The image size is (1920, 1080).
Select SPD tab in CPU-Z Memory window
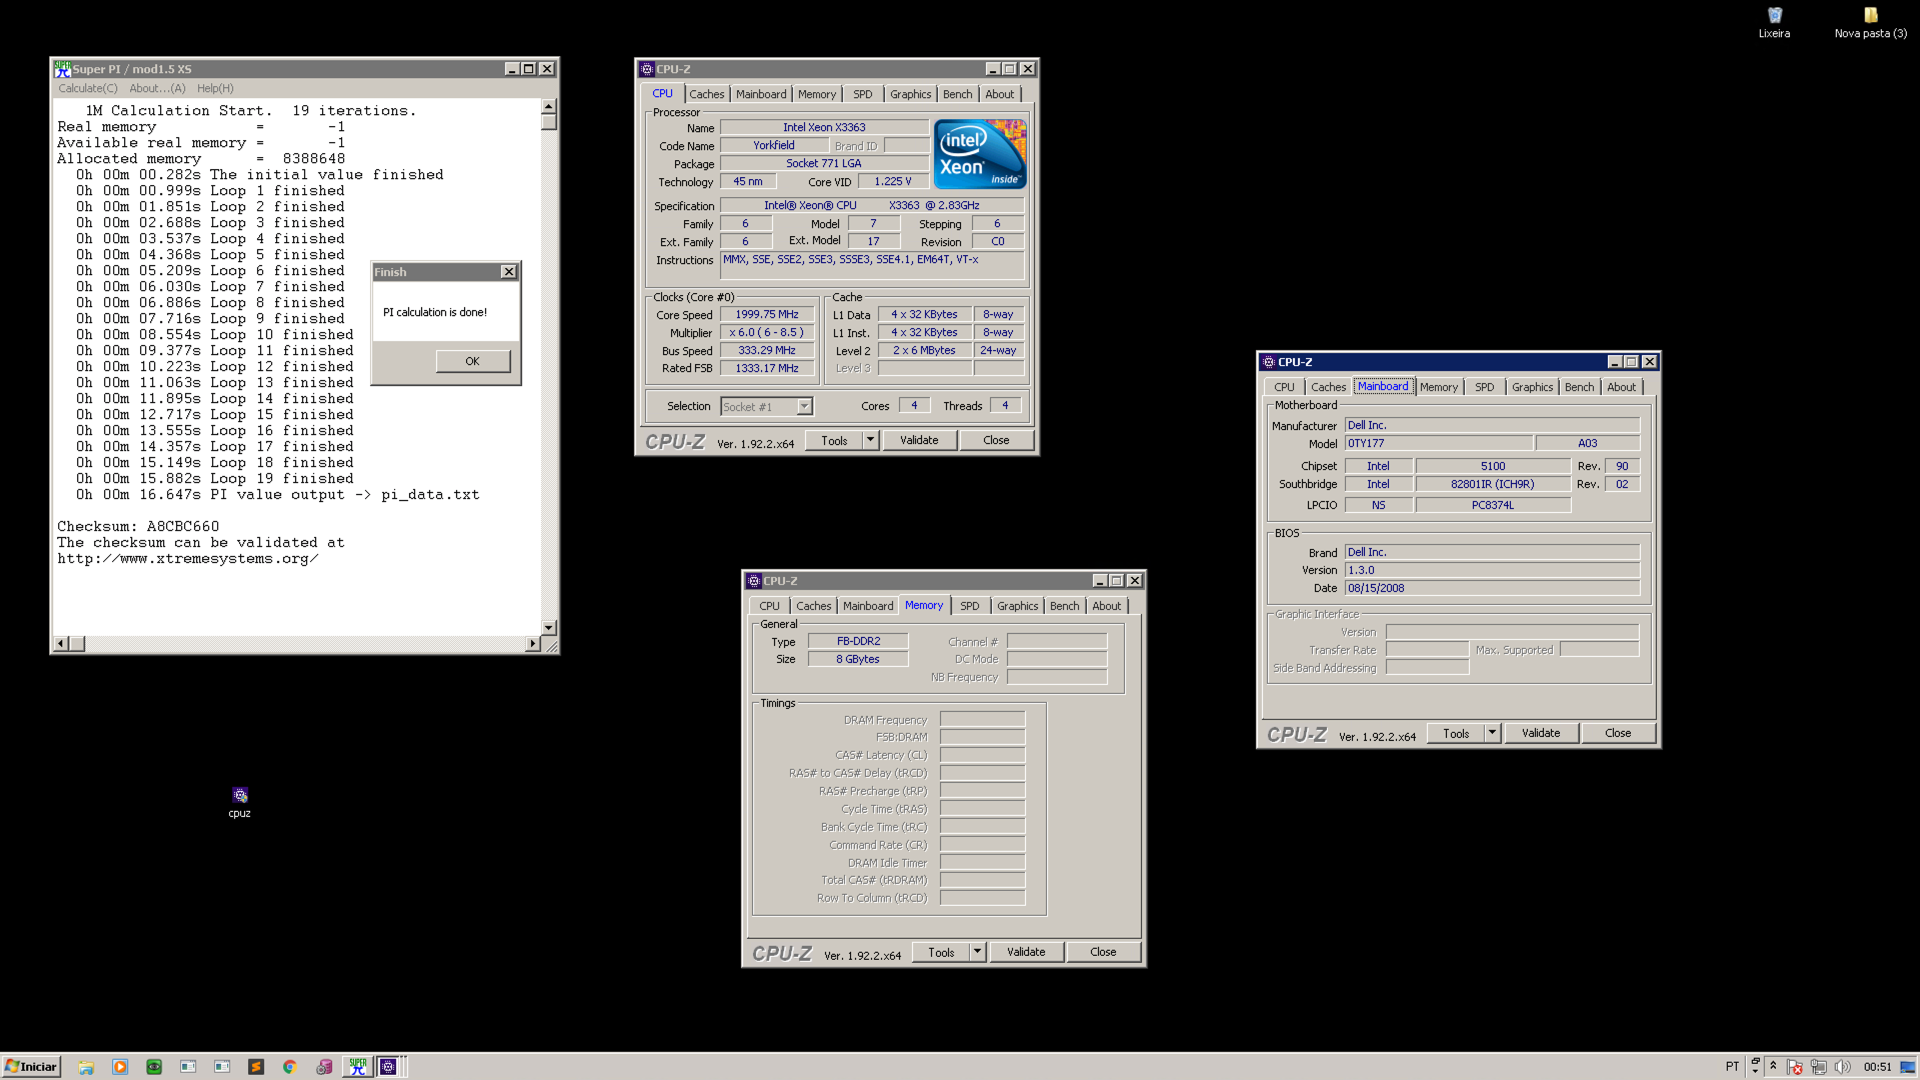click(970, 606)
